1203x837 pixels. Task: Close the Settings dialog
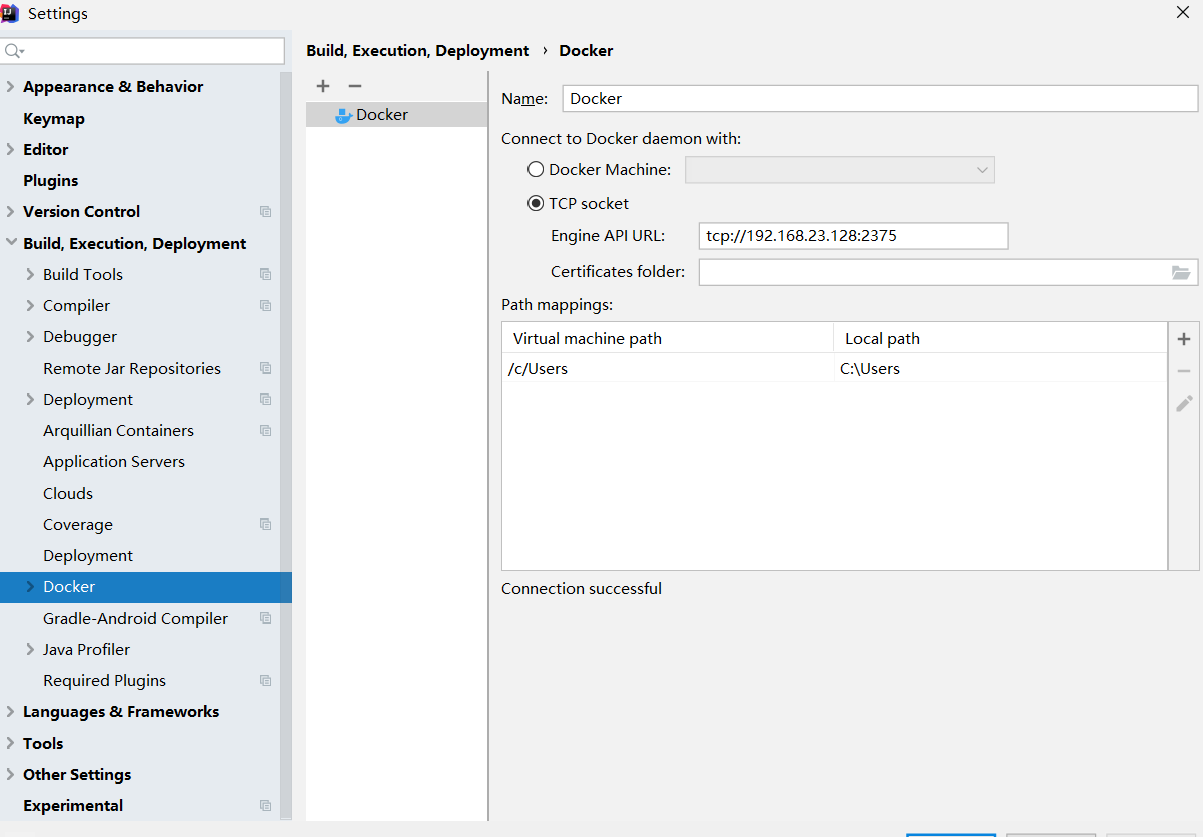[1183, 12]
